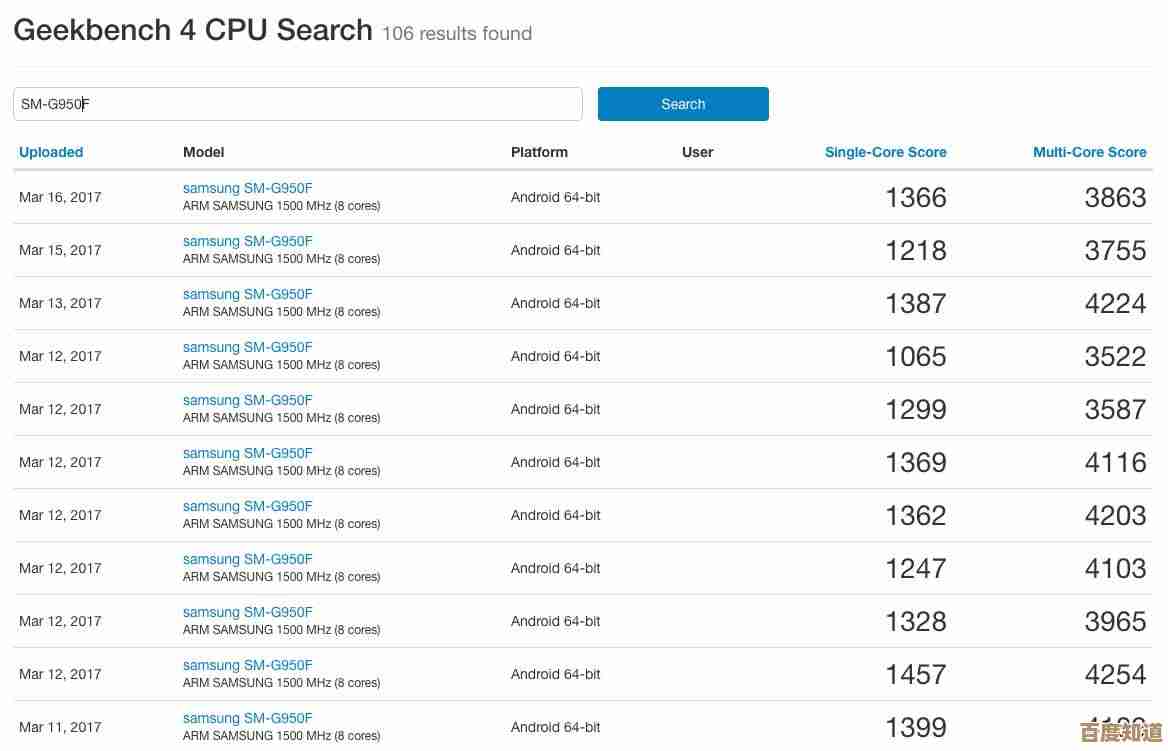Click the SM-G950F search input field
The width and height of the screenshot is (1168, 751).
[x=297, y=104]
